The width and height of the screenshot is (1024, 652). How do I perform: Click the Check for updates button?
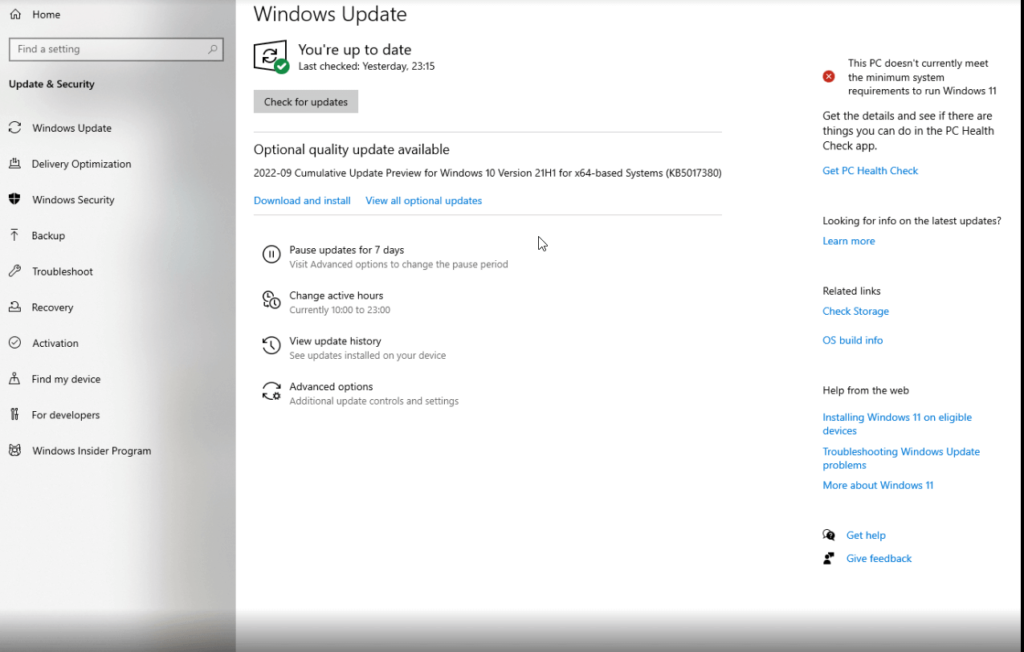pos(306,101)
